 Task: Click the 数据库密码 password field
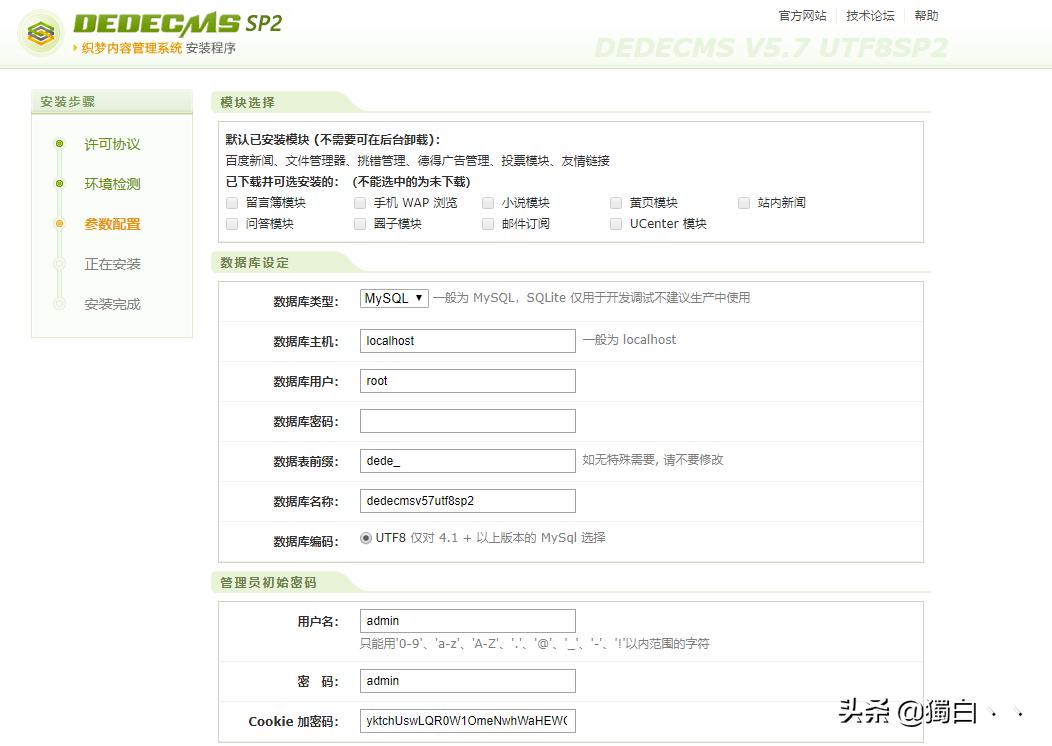tap(467, 420)
